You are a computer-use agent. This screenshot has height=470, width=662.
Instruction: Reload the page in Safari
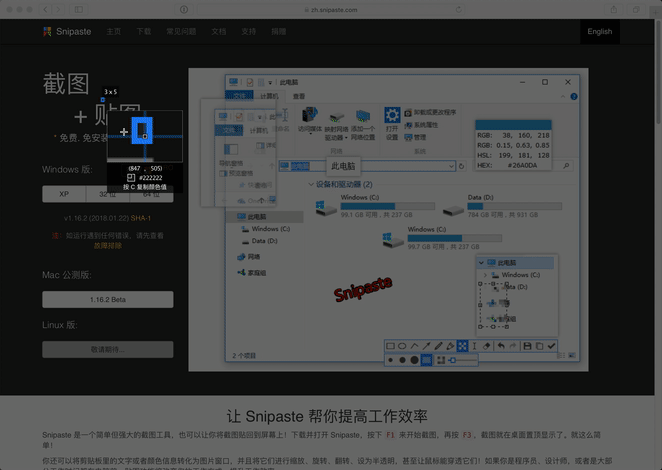pos(459,9)
